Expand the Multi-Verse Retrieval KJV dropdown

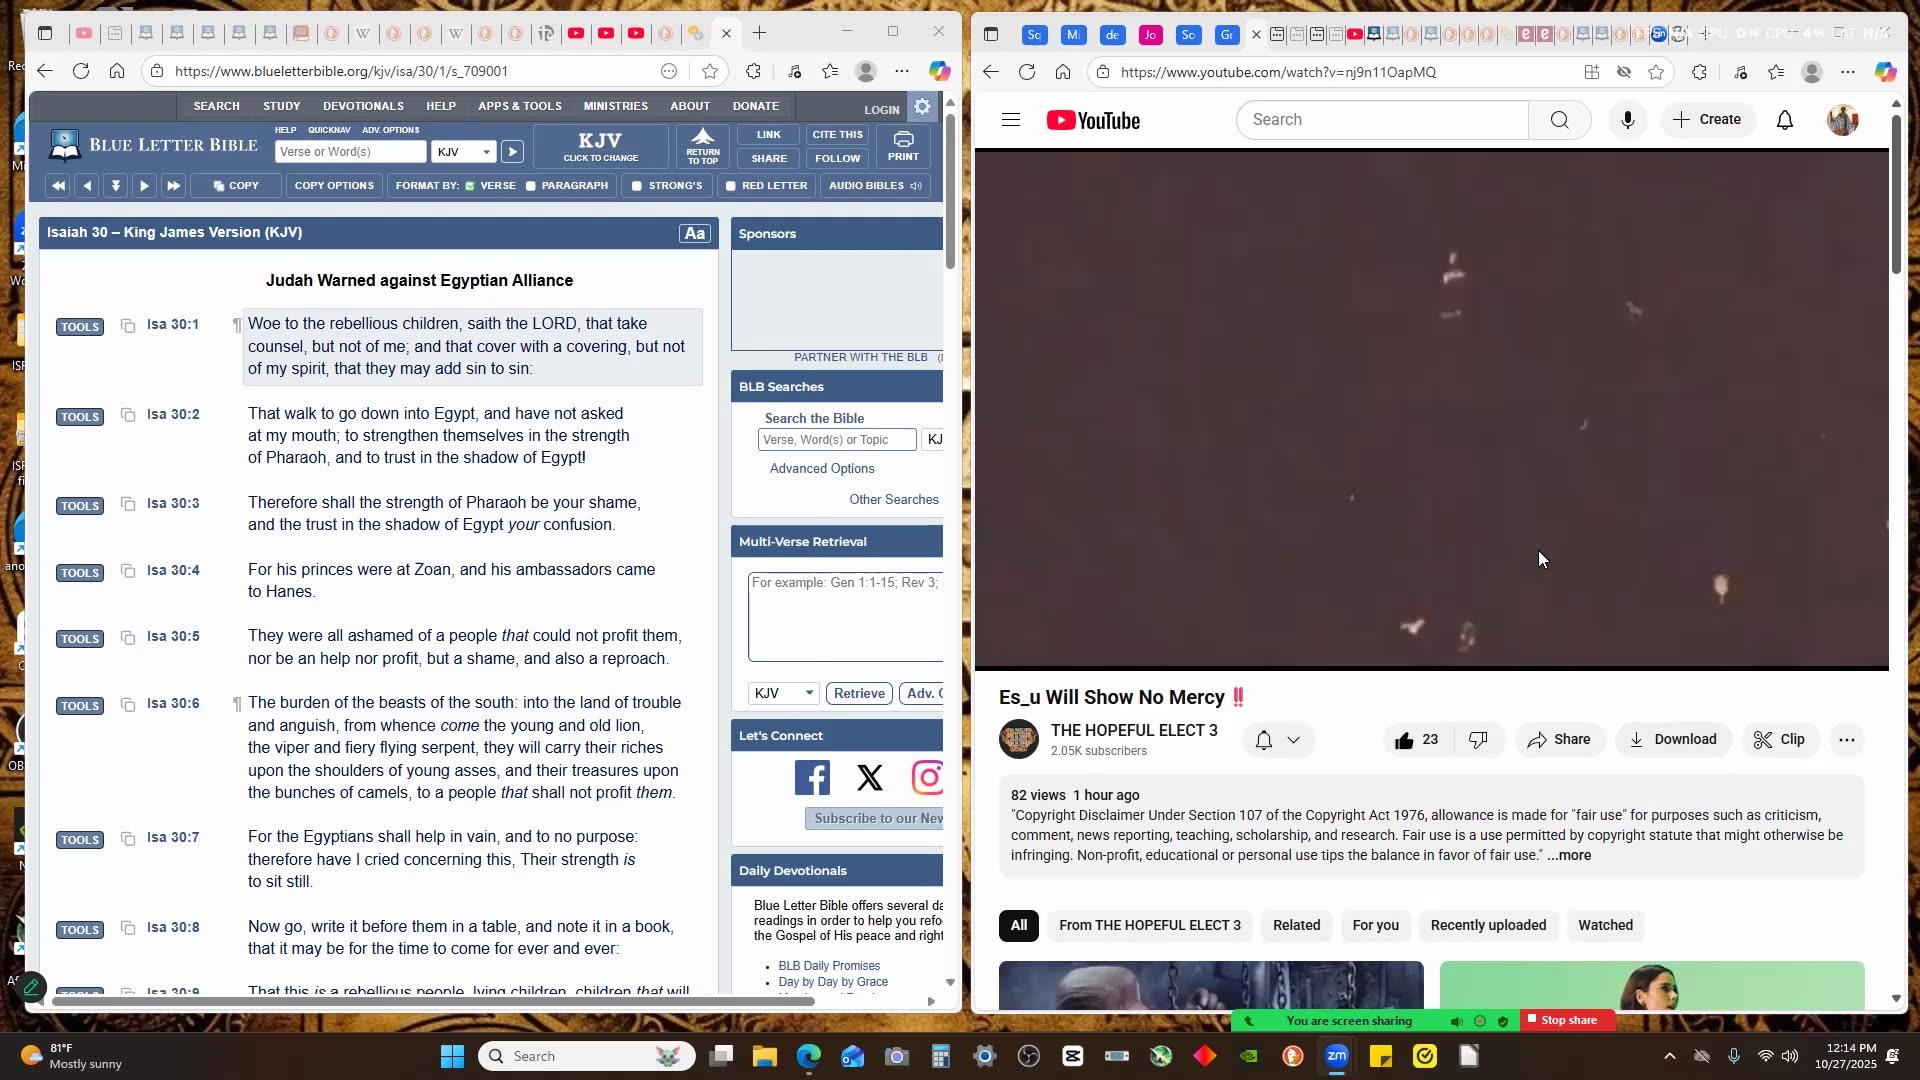784,693
